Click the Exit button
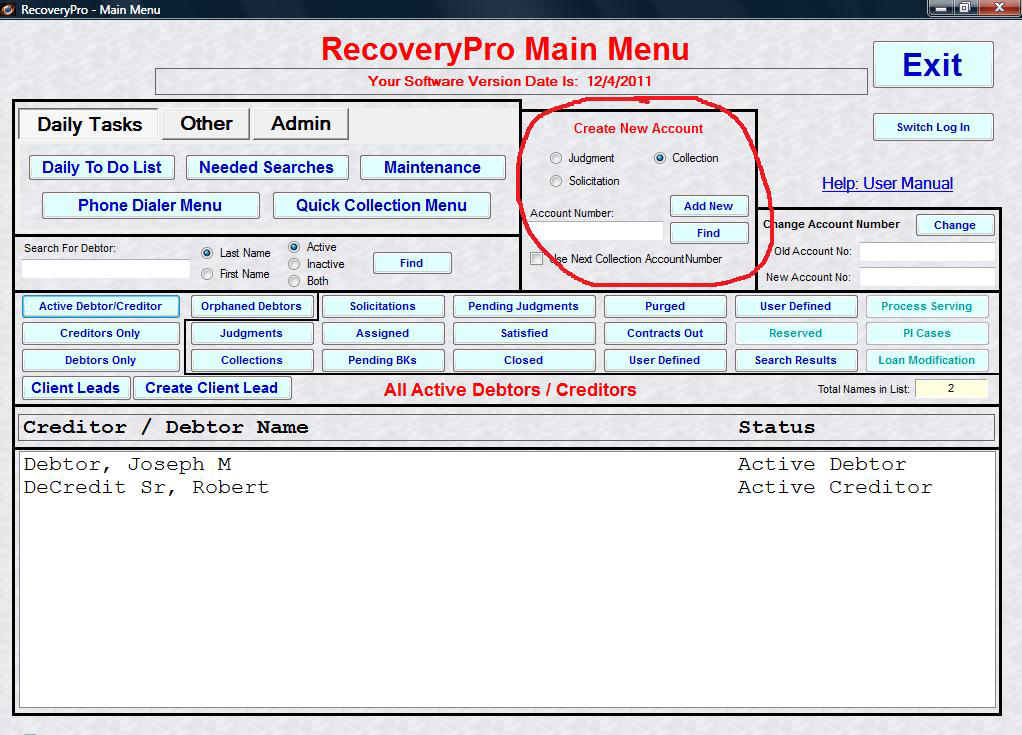 (933, 65)
